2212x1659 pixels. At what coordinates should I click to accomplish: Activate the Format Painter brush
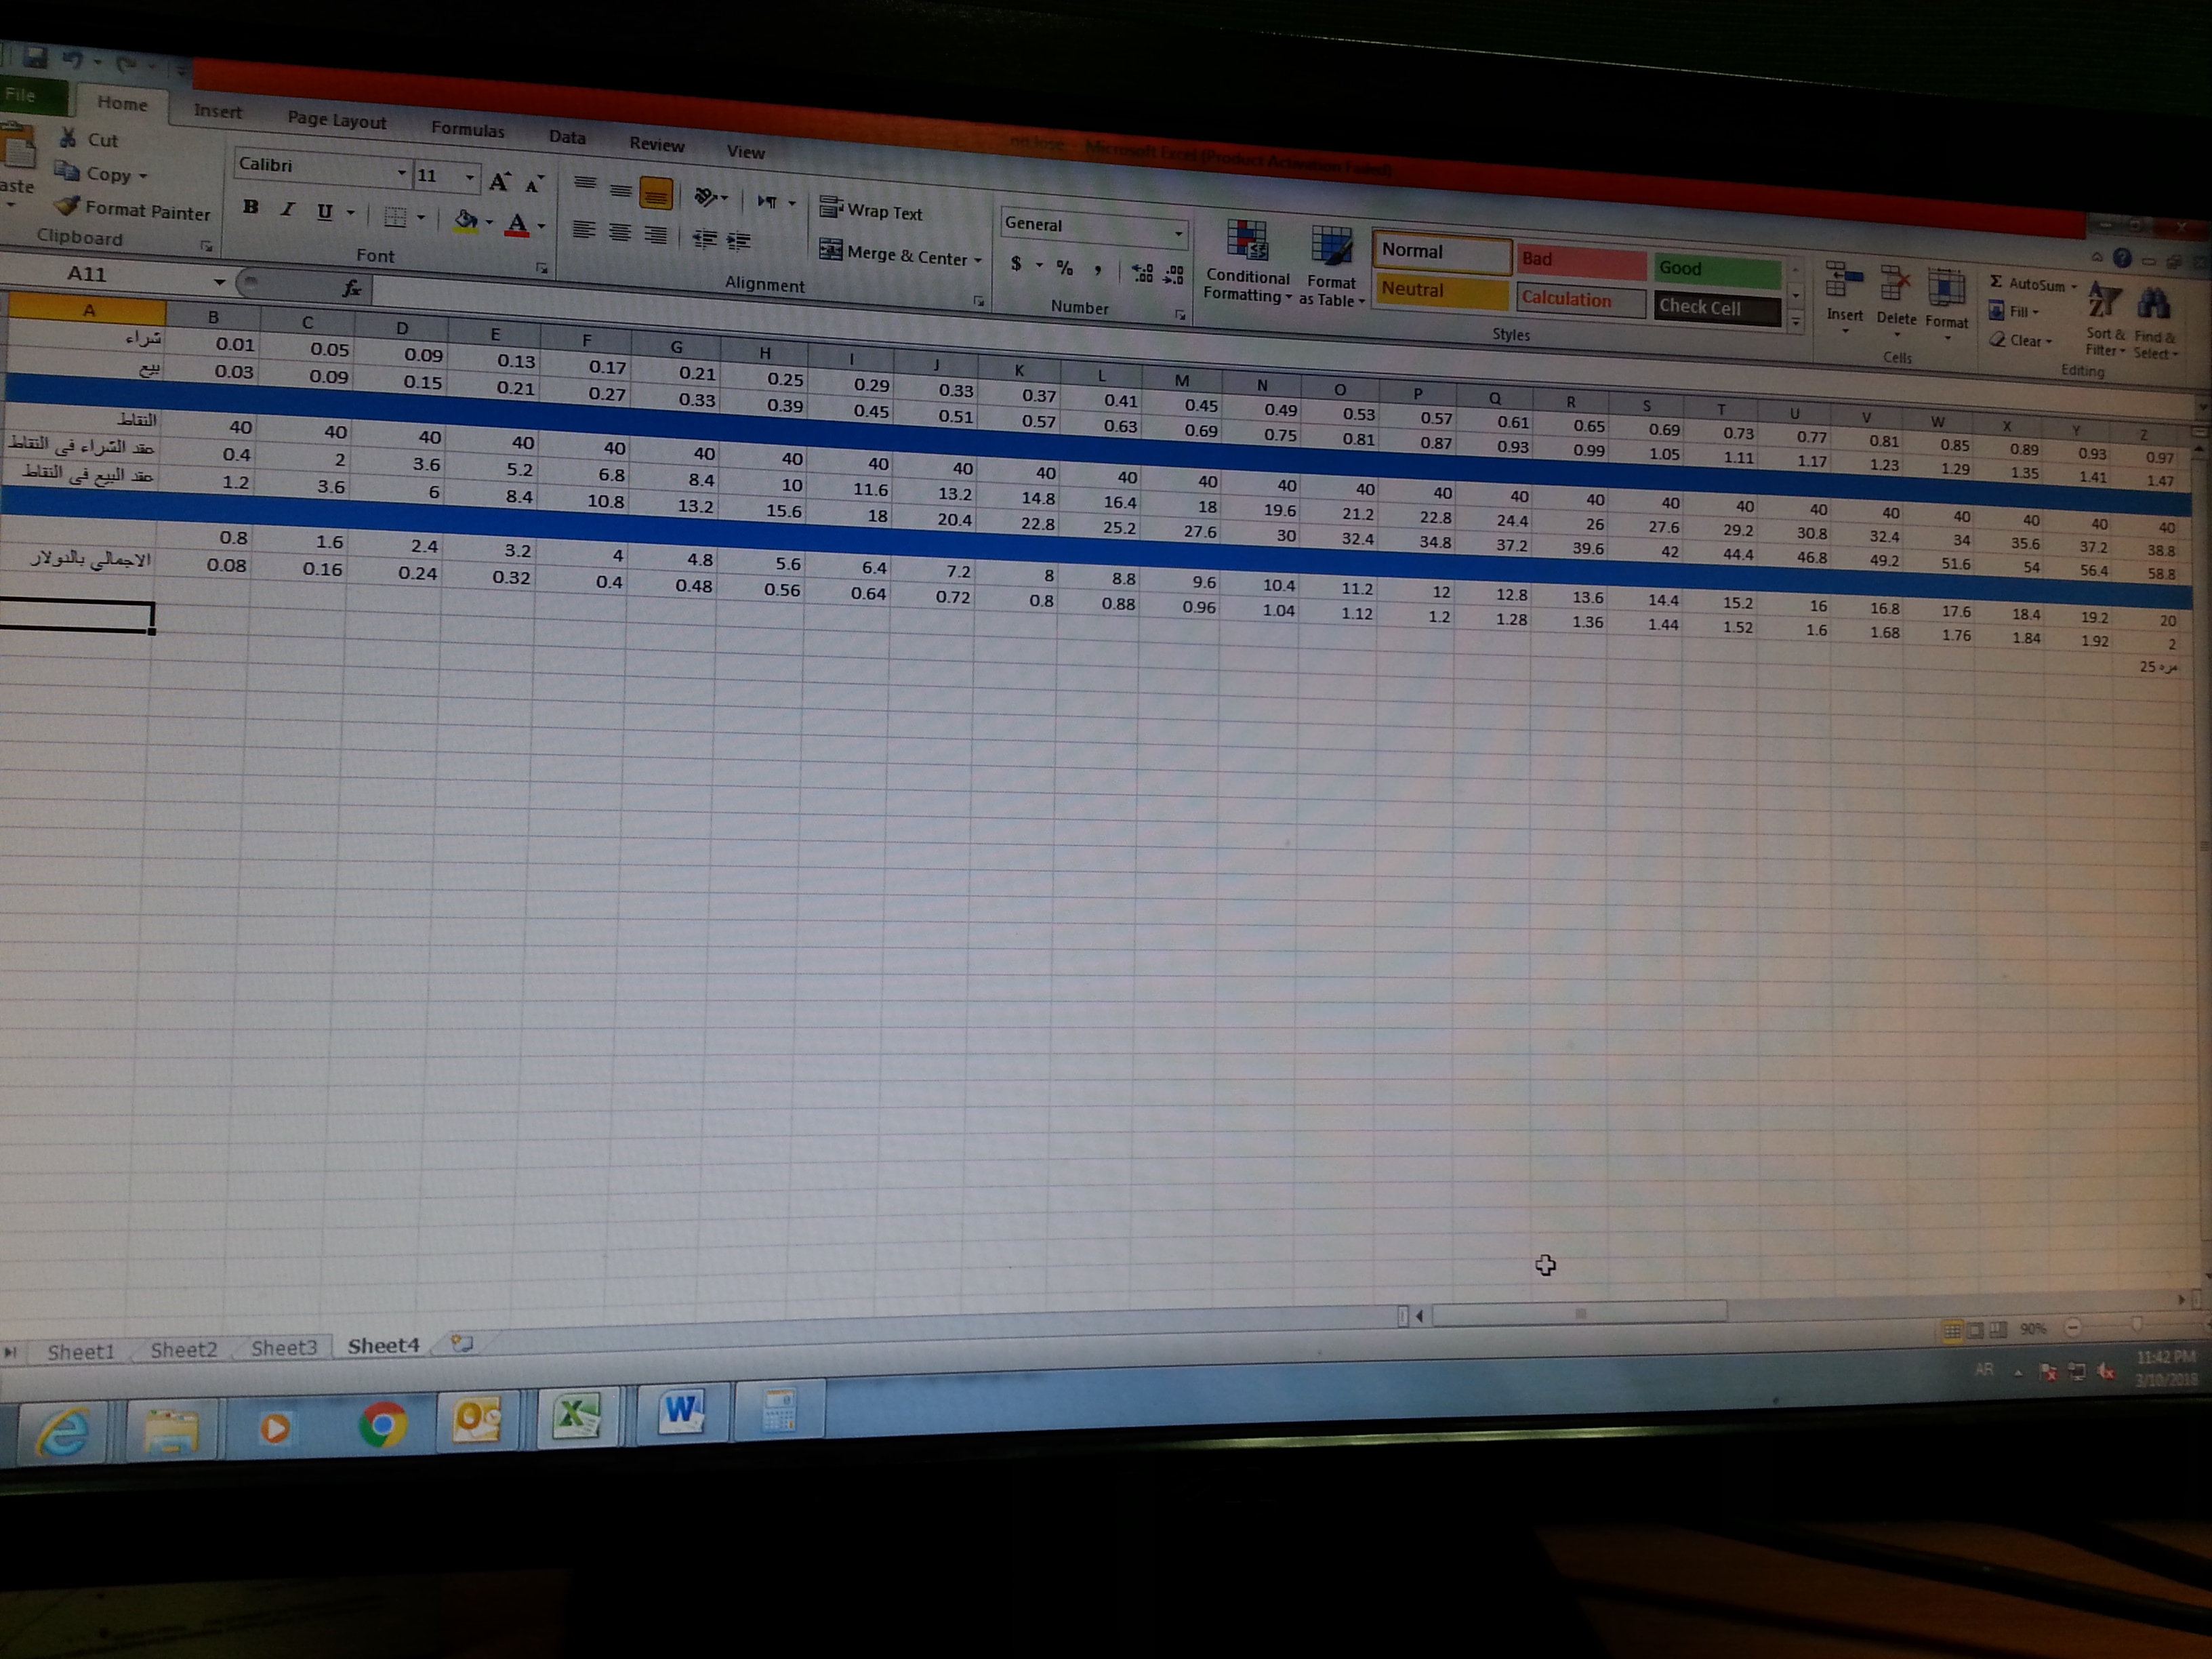click(x=67, y=206)
